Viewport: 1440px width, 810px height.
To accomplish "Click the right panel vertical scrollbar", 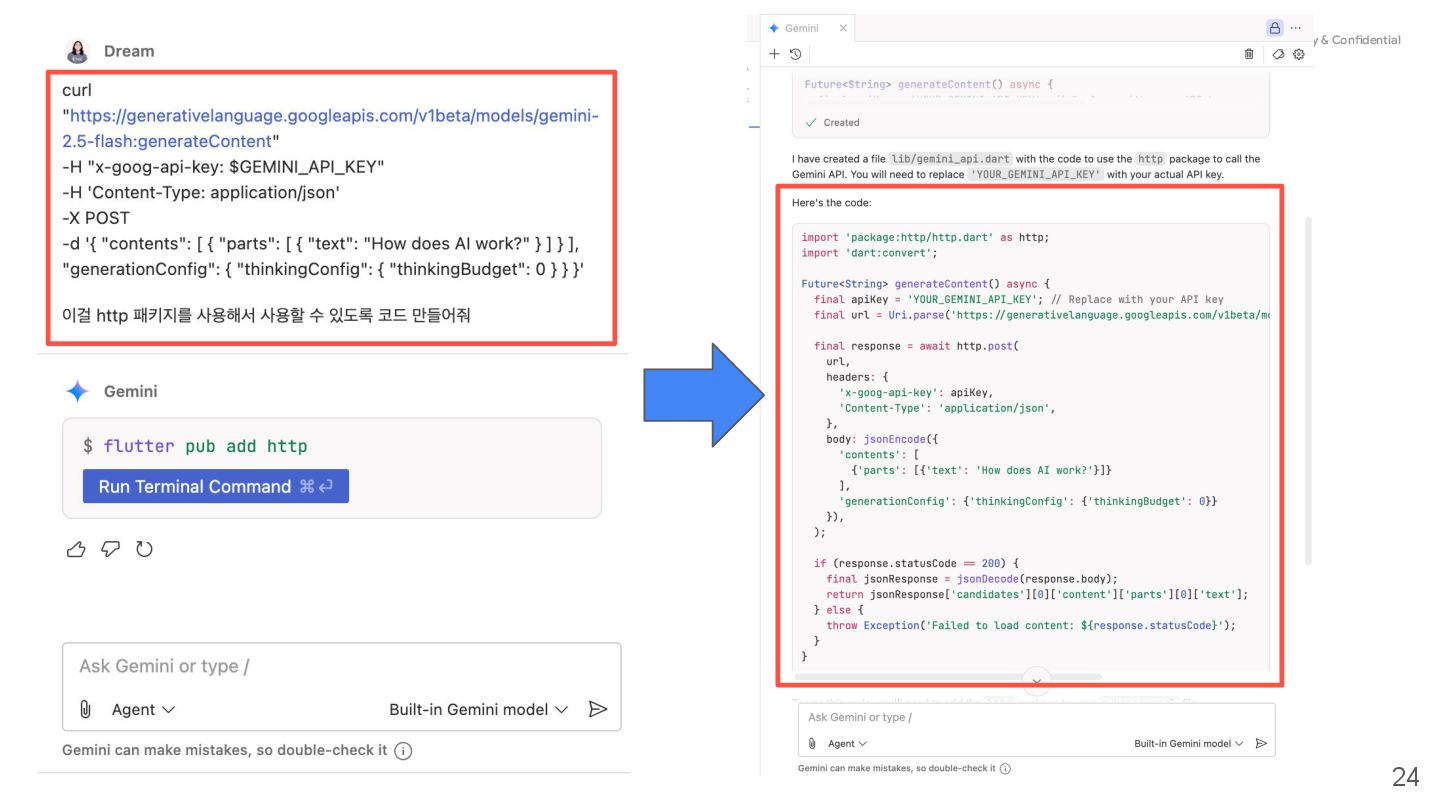I will pos(1308,390).
